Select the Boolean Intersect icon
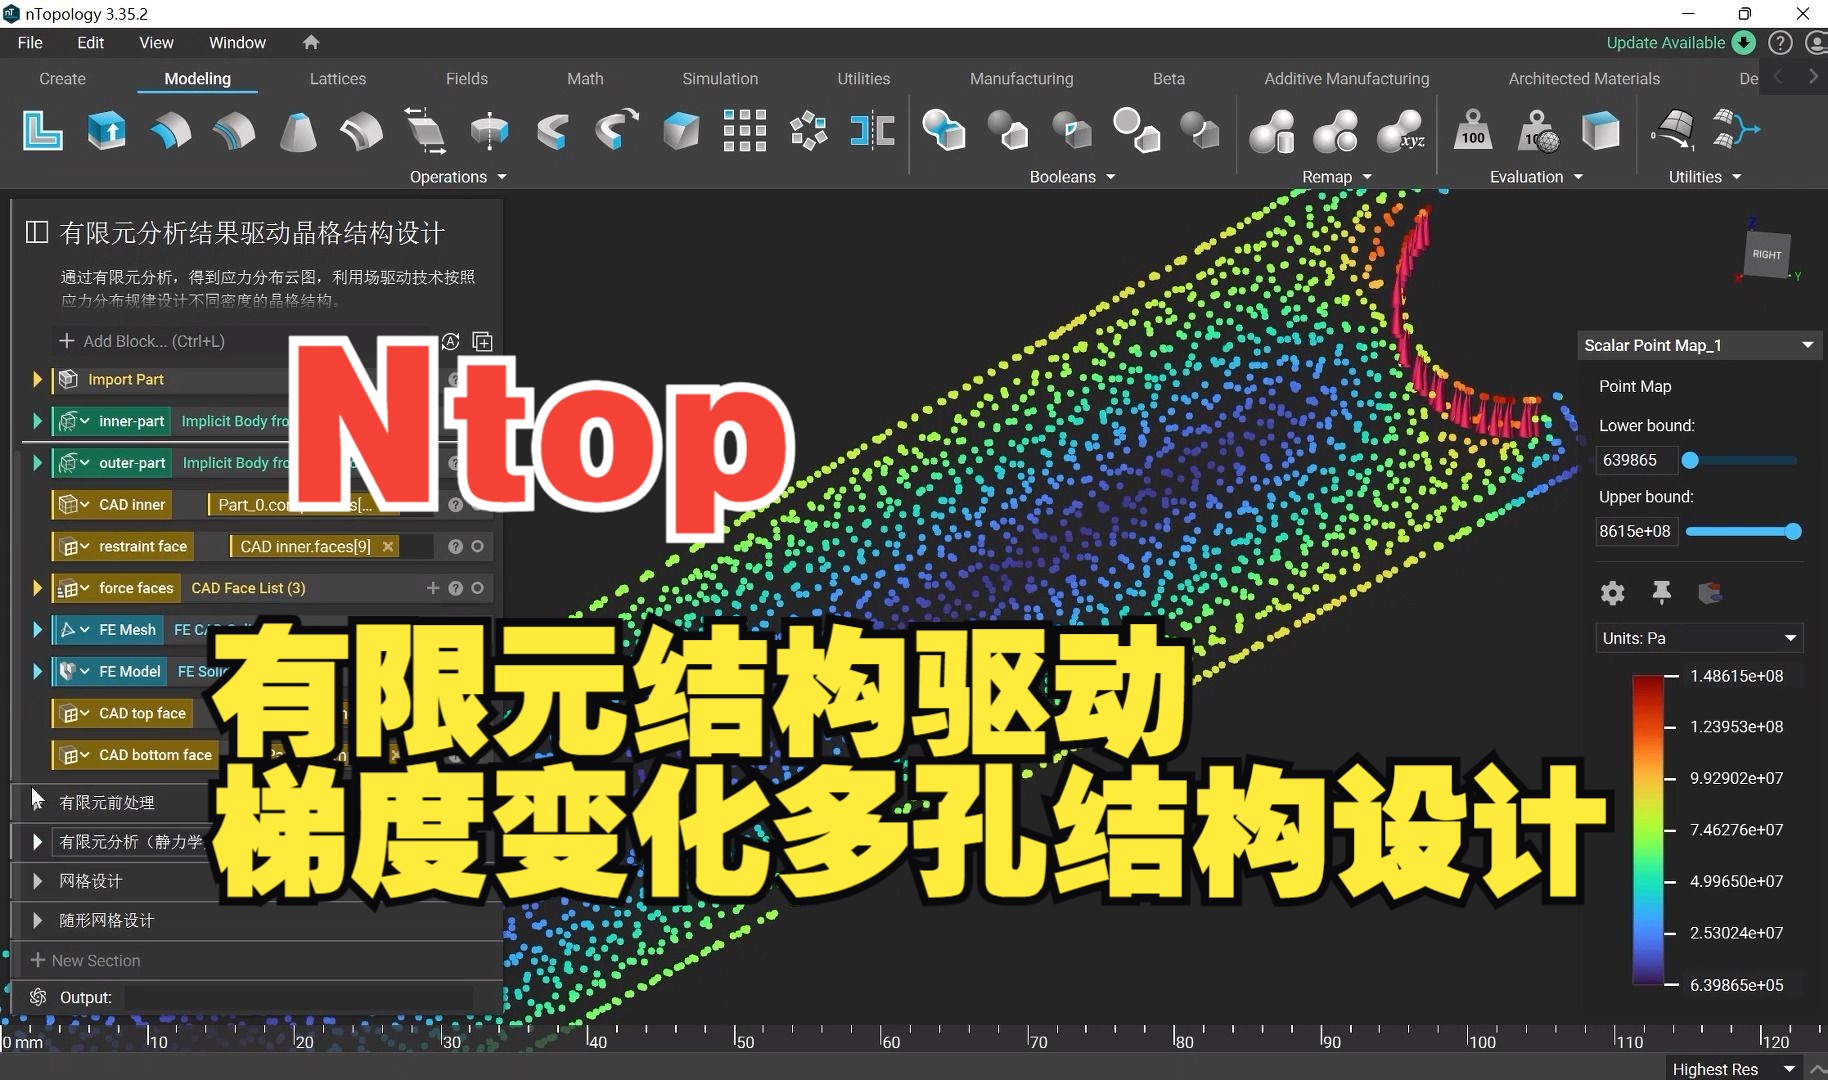This screenshot has height=1080, width=1828. coord(1072,131)
